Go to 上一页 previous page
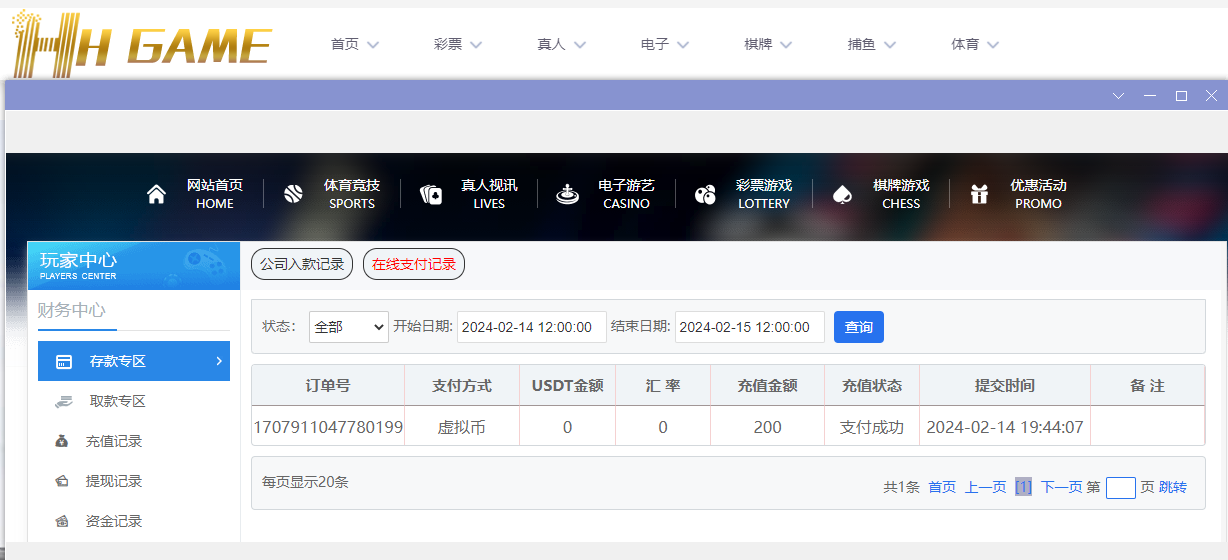Screen dimensions: 1228x560 985,487
